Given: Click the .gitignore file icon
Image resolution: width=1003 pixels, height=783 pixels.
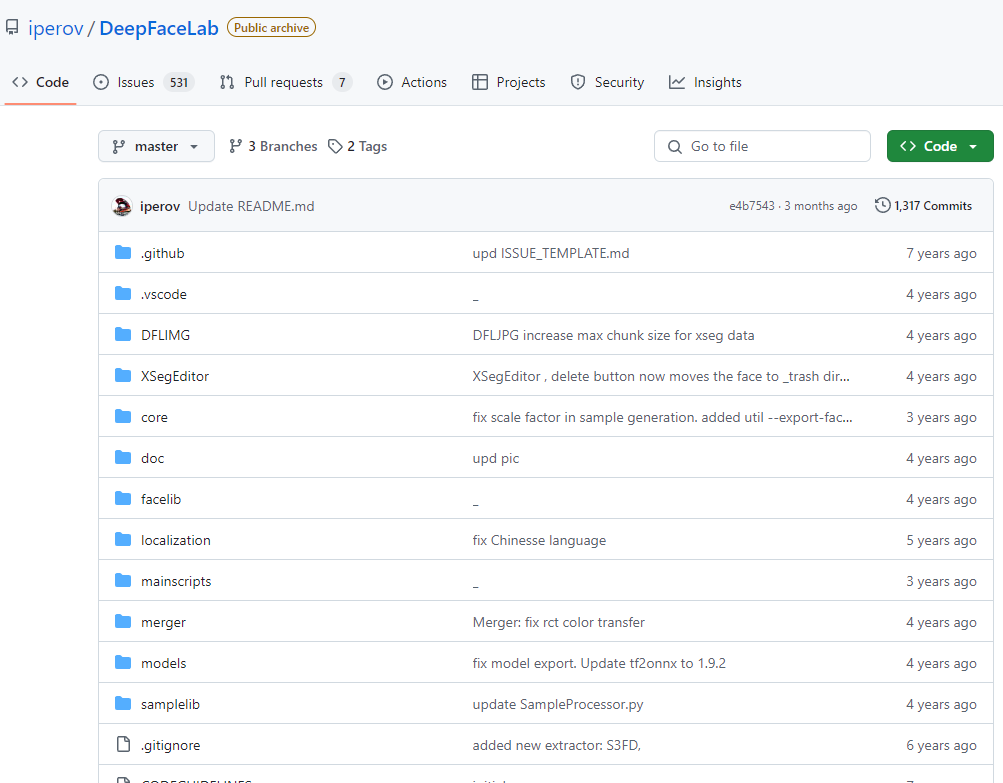Looking at the screenshot, I should (x=123, y=744).
